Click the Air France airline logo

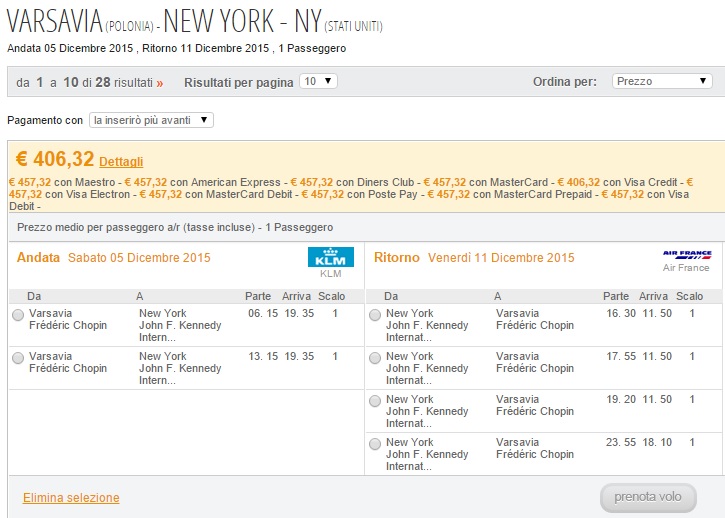[687, 255]
